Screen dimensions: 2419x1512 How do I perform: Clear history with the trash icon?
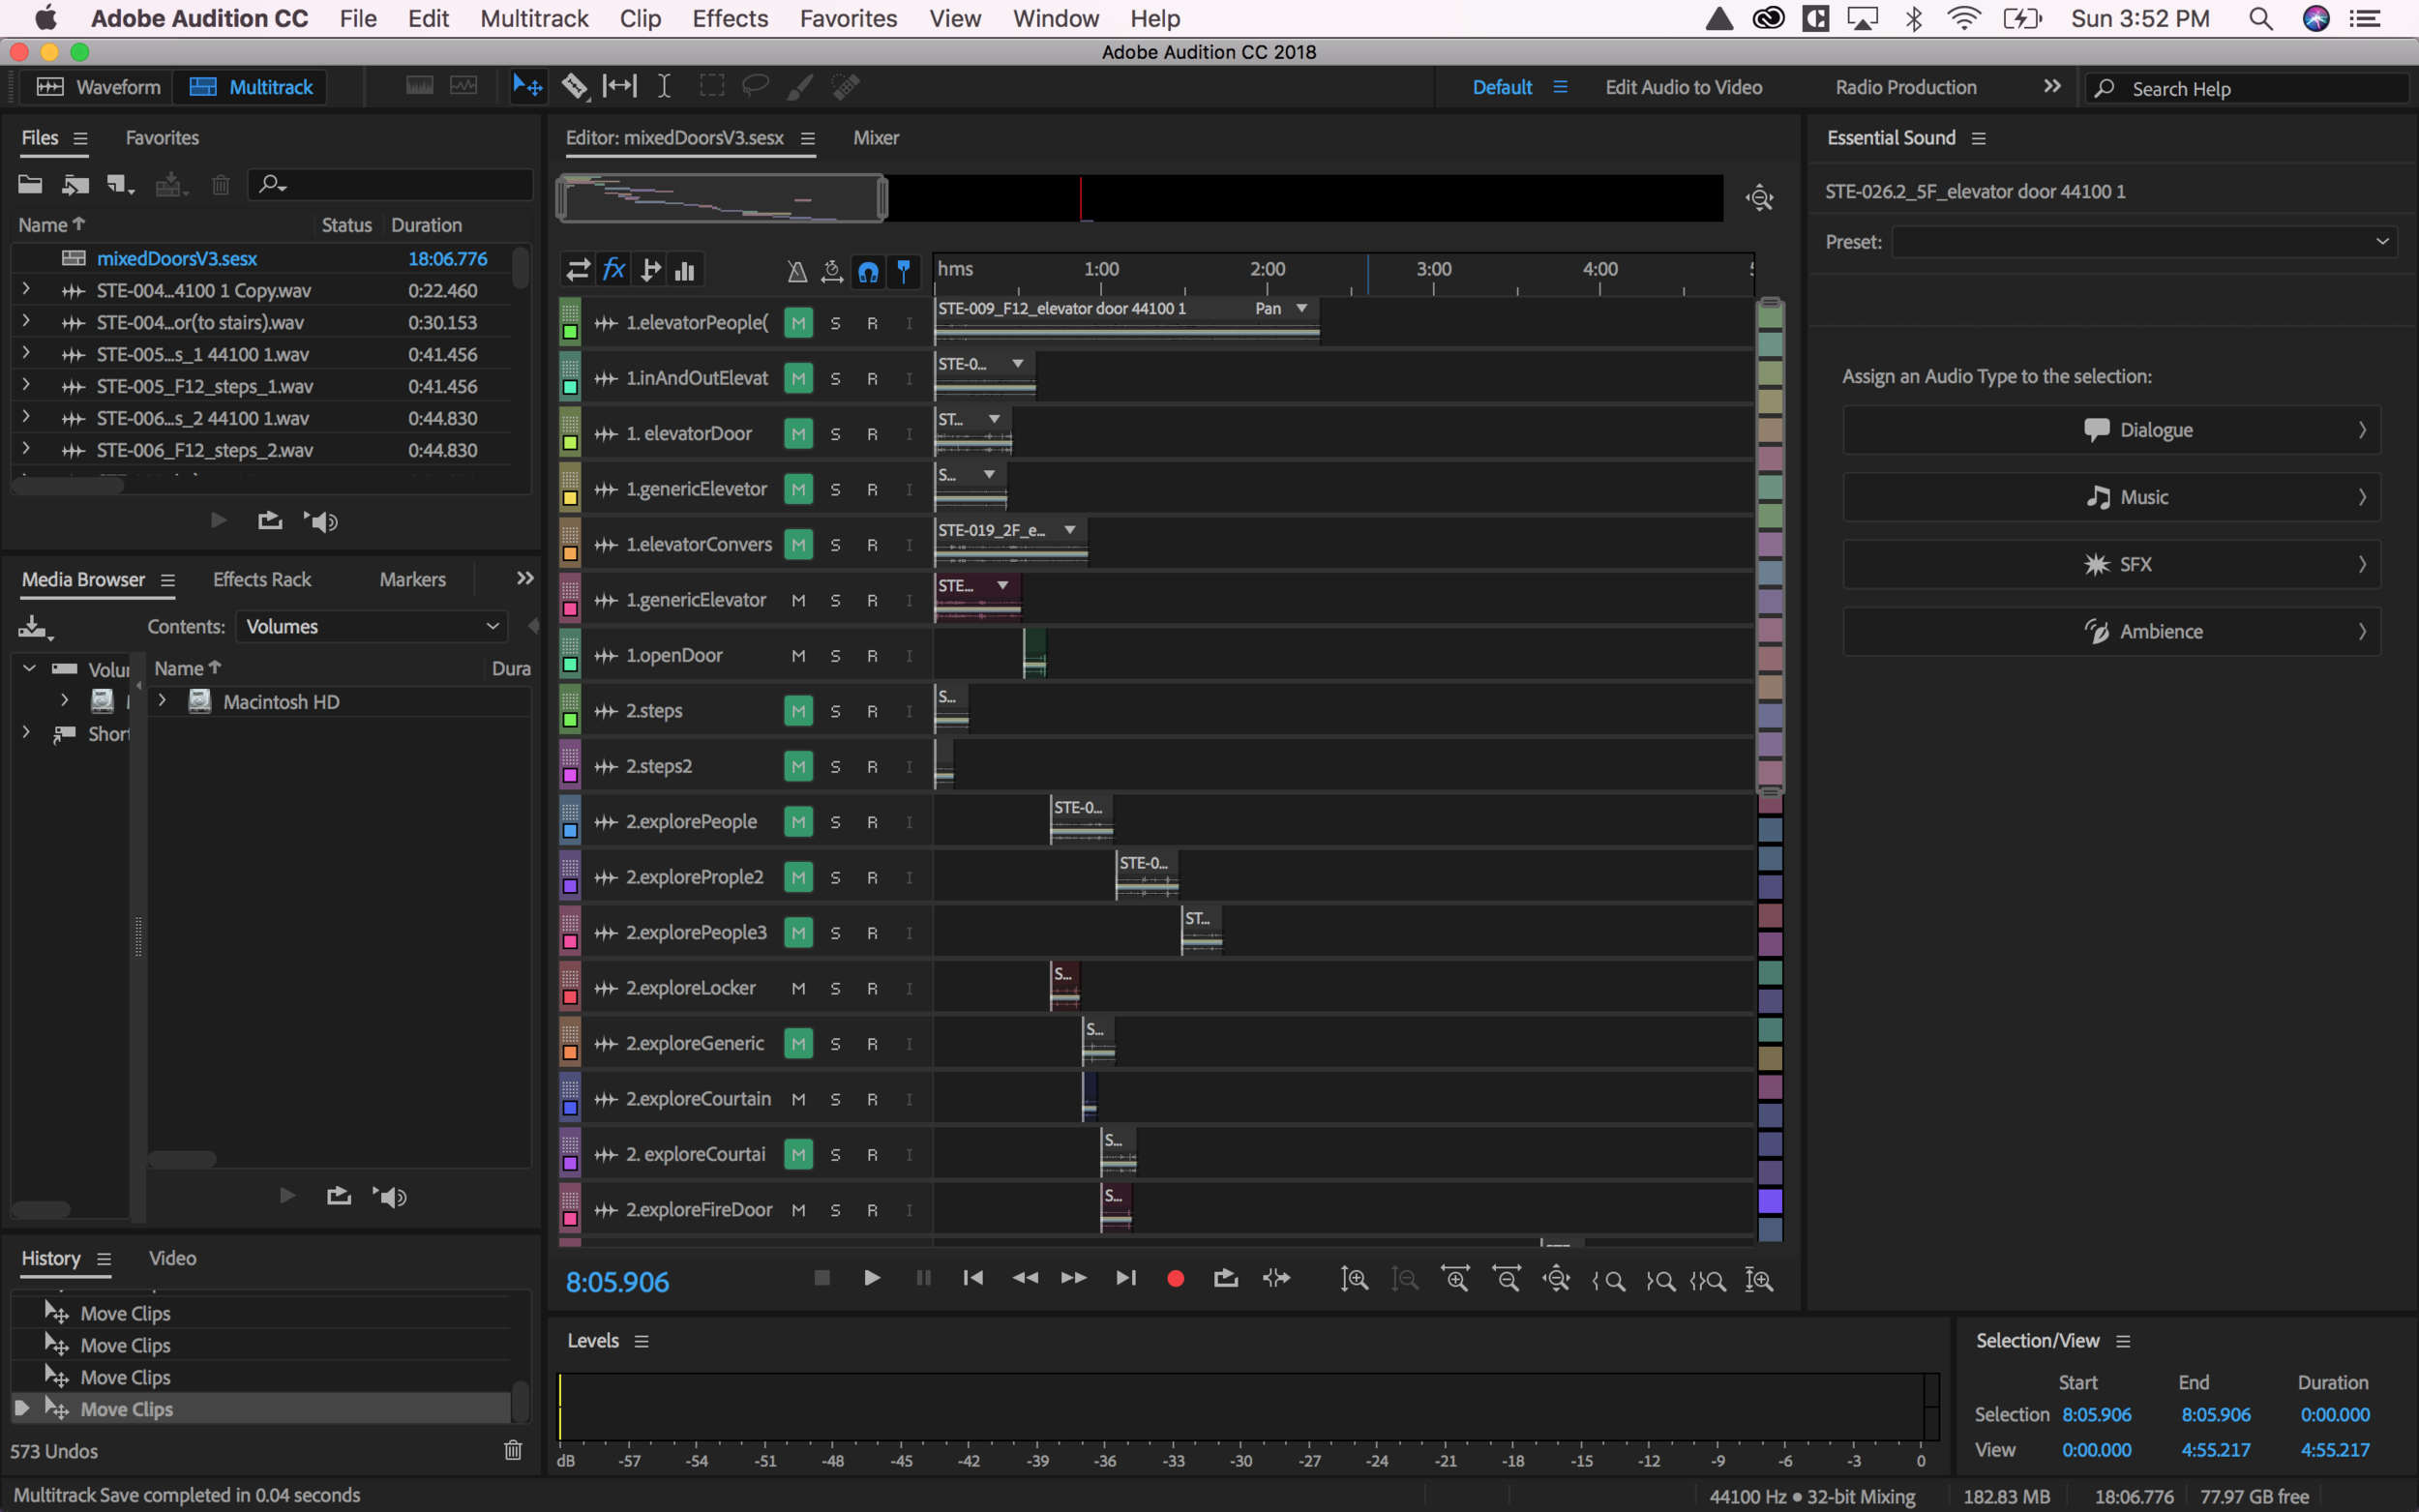point(513,1450)
